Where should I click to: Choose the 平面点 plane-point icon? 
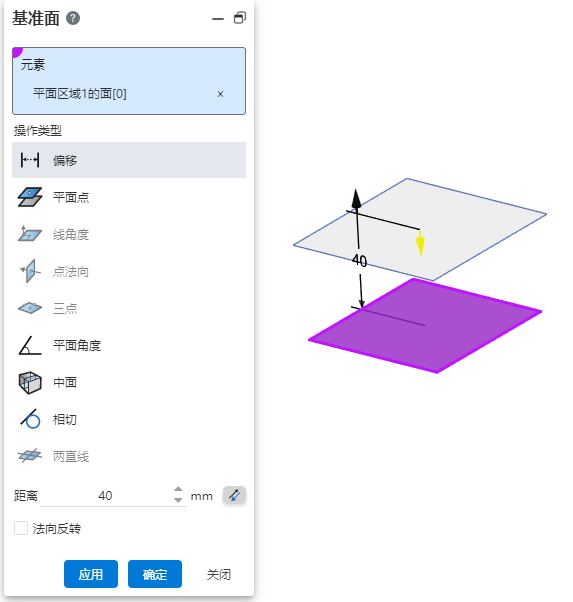pyautogui.click(x=30, y=197)
